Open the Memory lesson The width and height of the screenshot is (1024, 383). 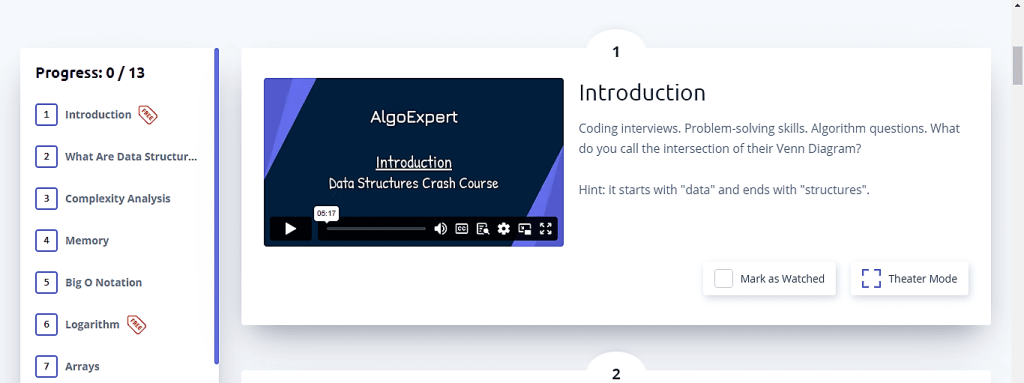87,241
